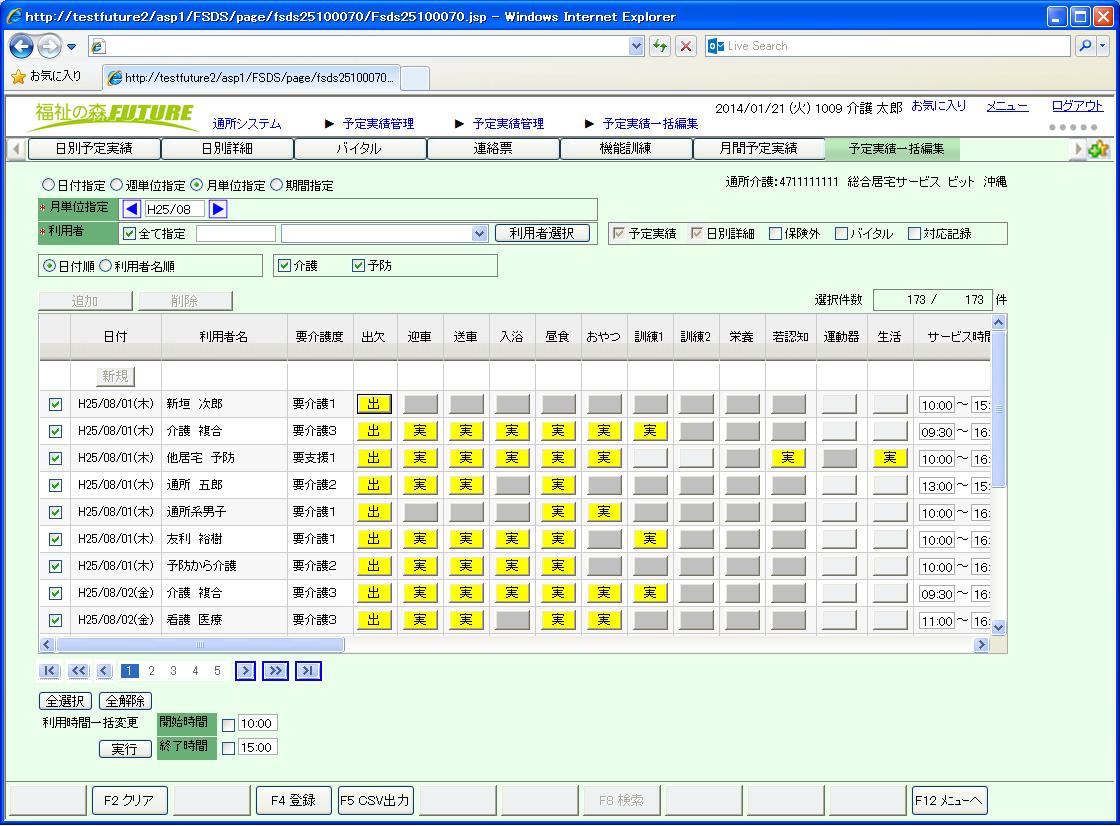
Task: Click the F5 CSV出力 button
Action: click(375, 801)
